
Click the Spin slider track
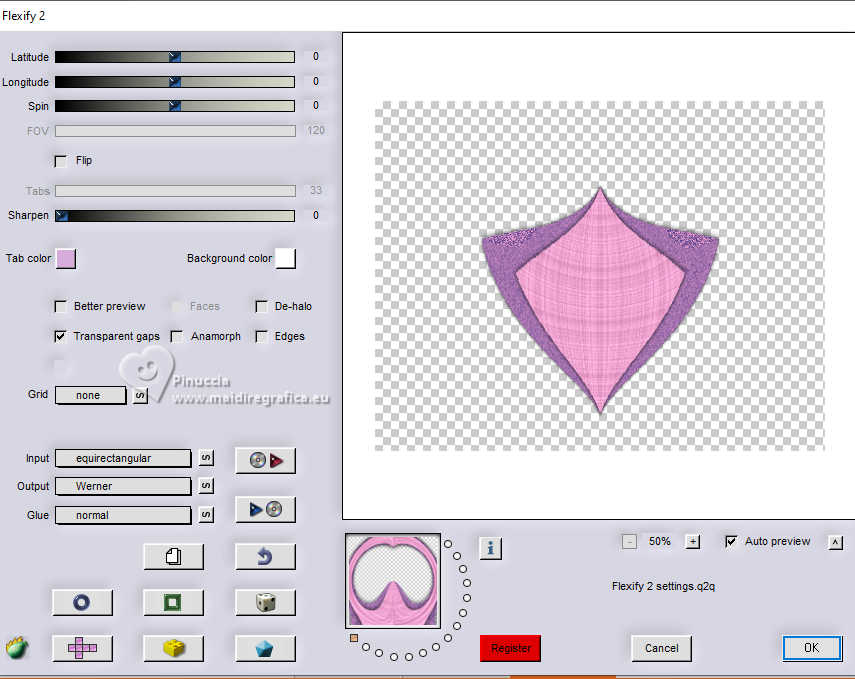click(x=174, y=106)
